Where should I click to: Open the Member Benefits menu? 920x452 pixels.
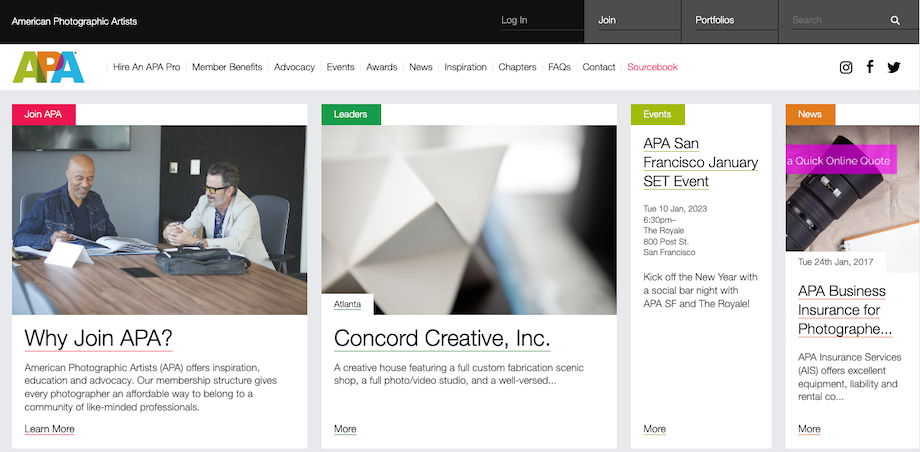227,67
